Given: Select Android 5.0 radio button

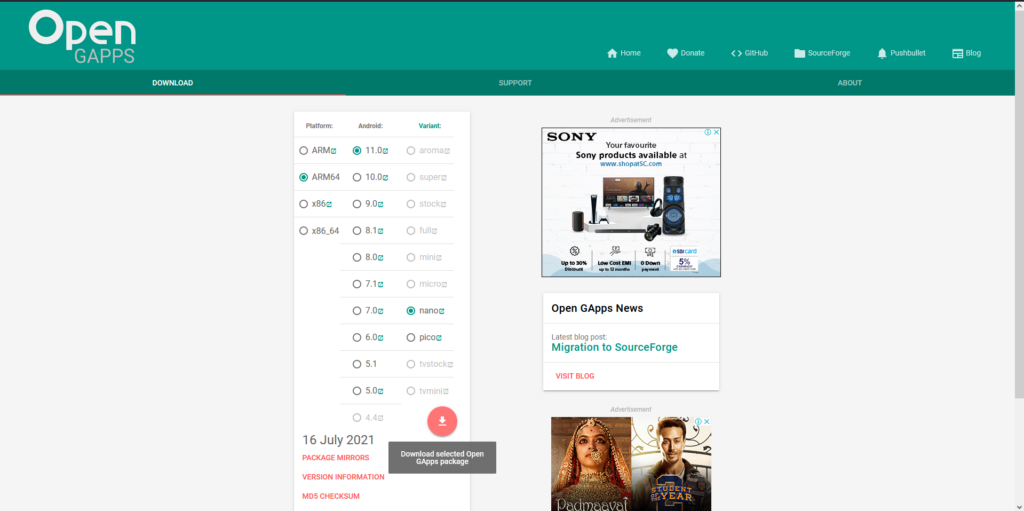Looking at the screenshot, I should click(357, 391).
